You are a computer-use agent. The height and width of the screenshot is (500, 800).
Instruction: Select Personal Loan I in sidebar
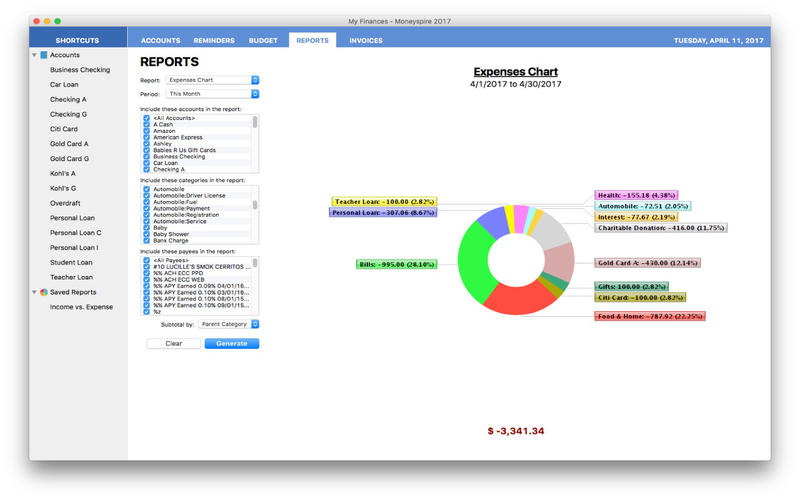coord(74,247)
